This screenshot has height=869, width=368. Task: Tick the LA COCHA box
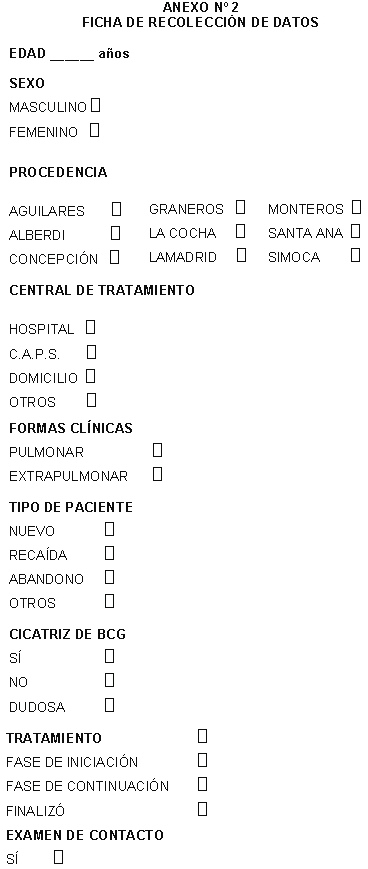241,231
